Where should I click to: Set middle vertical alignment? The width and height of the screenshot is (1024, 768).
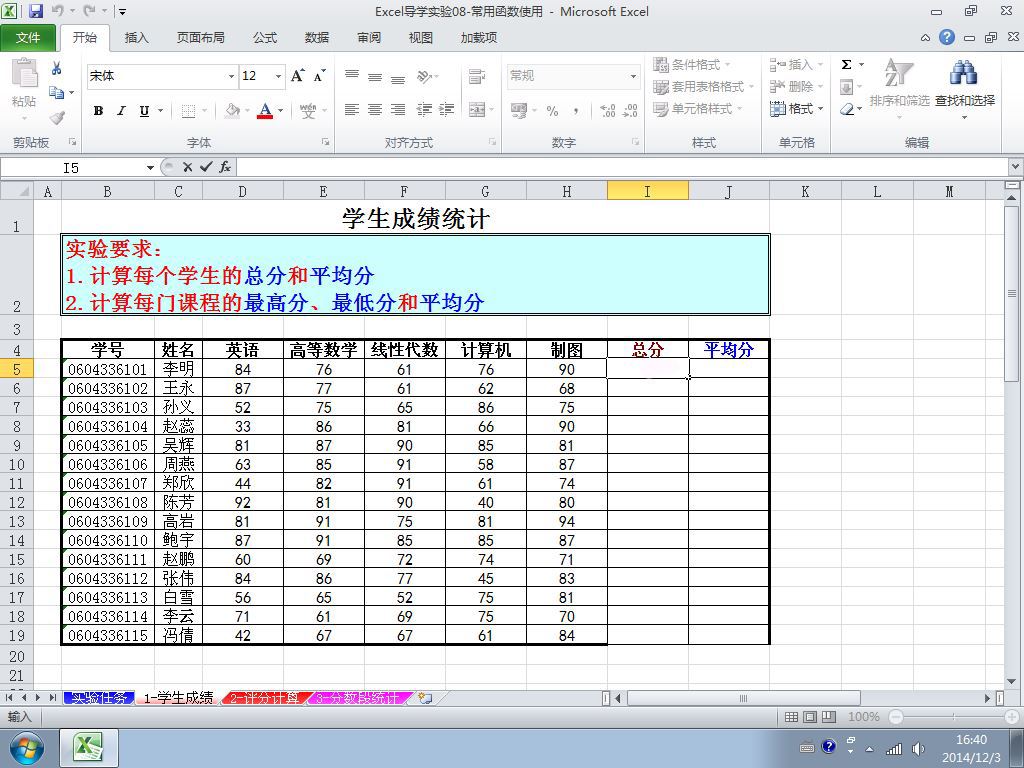coord(375,76)
